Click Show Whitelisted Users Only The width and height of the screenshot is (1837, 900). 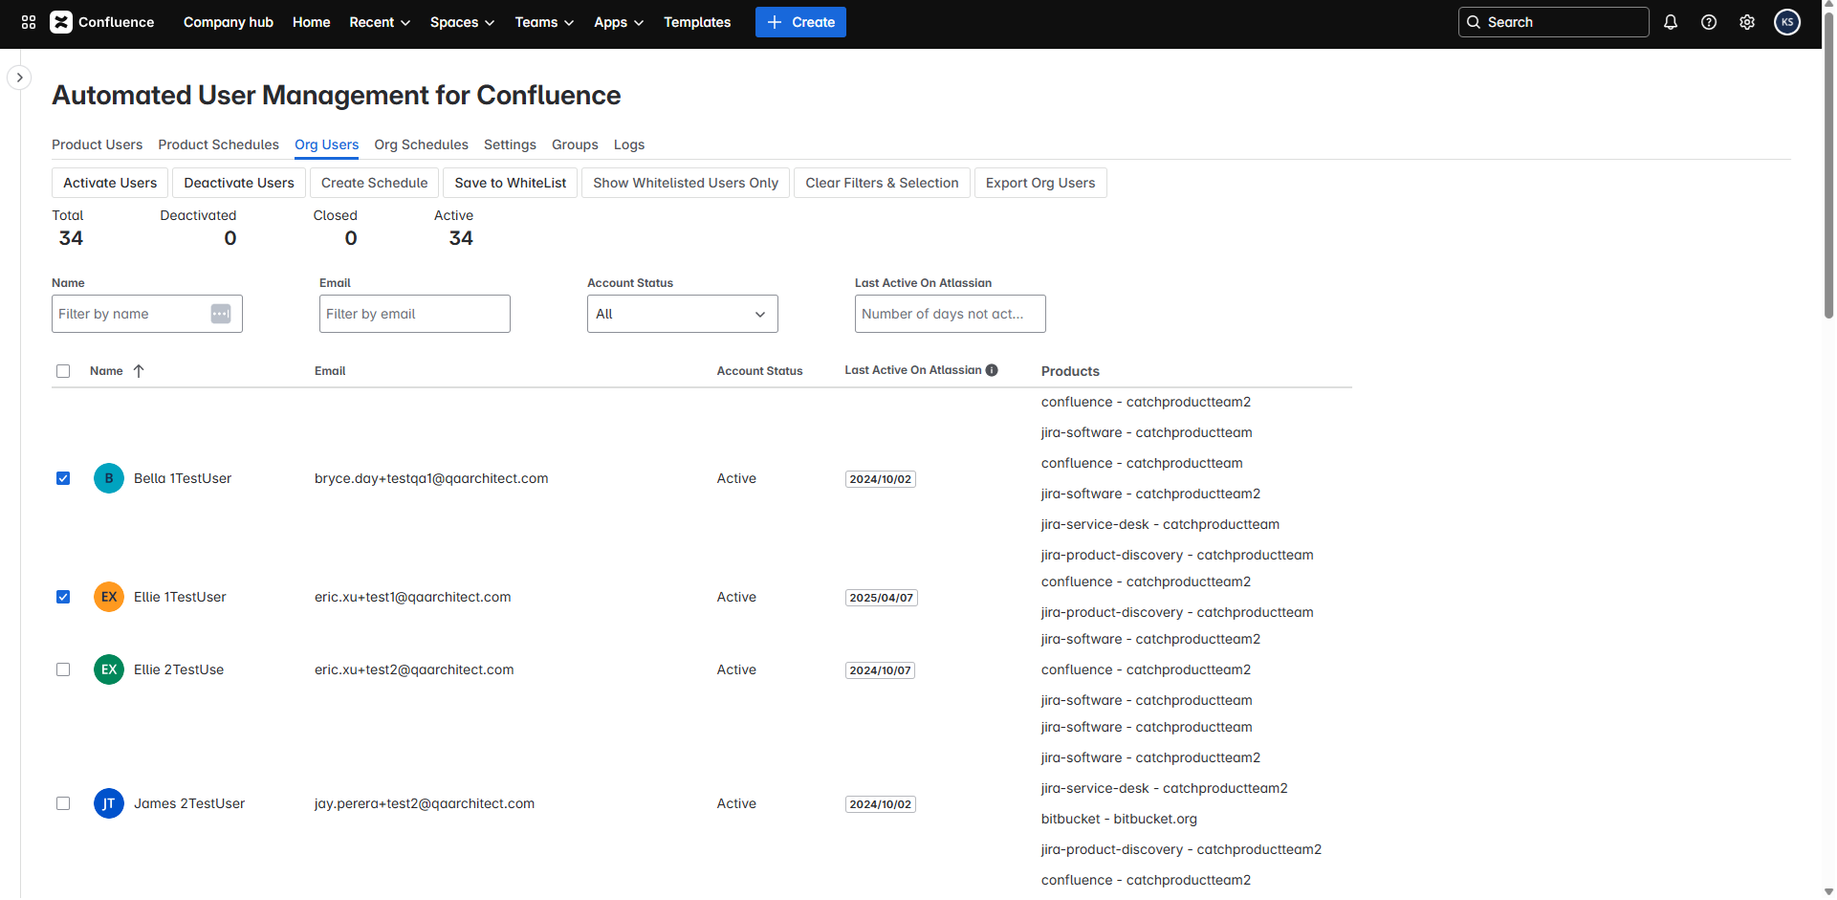[x=686, y=183]
